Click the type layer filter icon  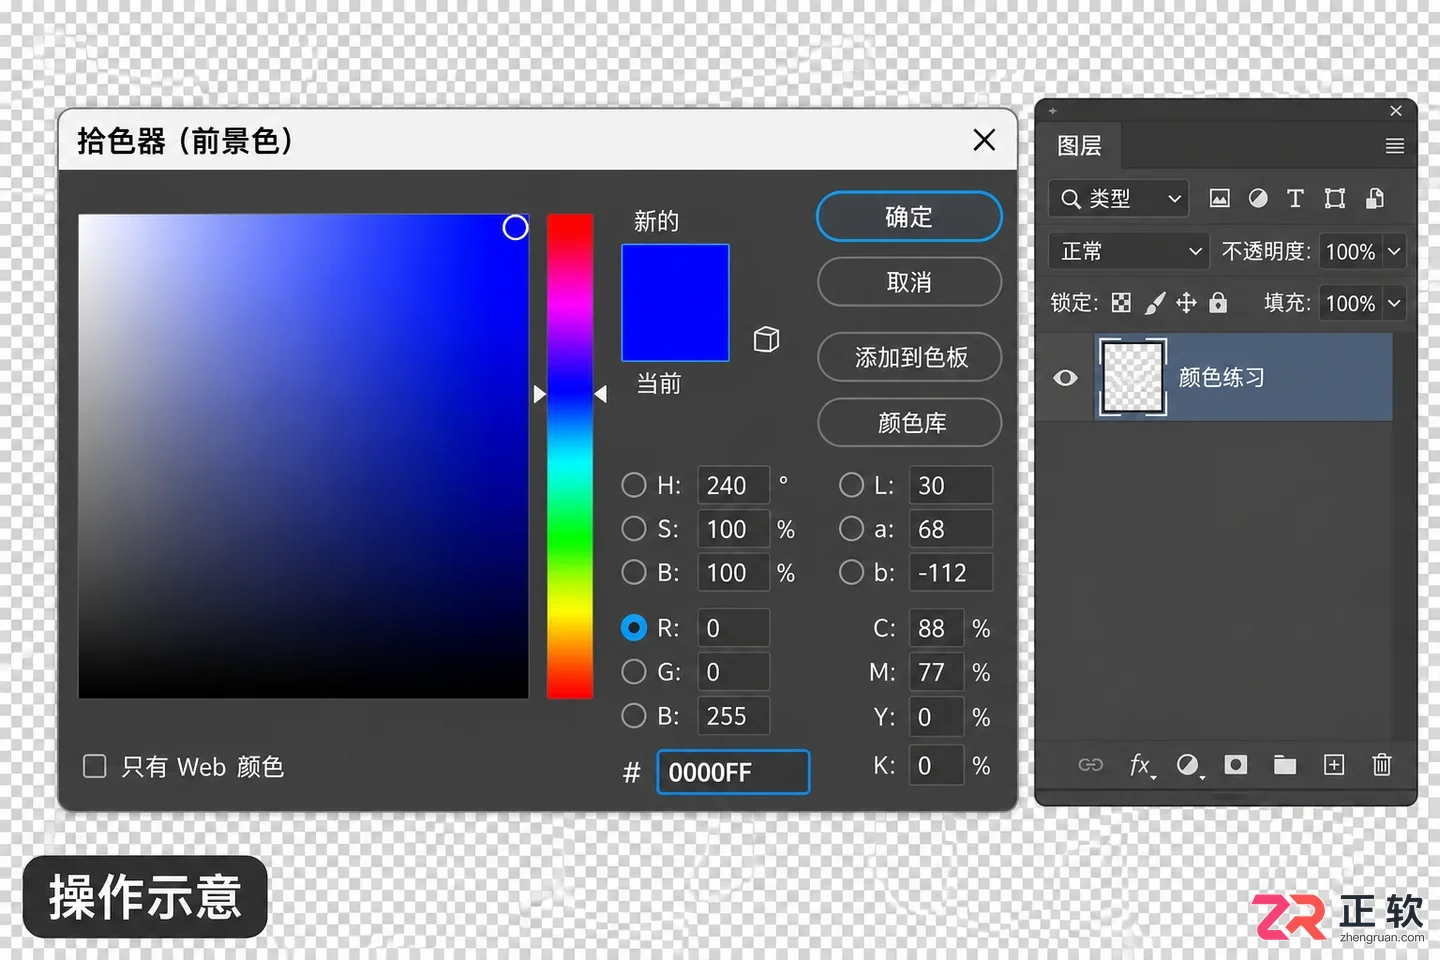(1295, 198)
